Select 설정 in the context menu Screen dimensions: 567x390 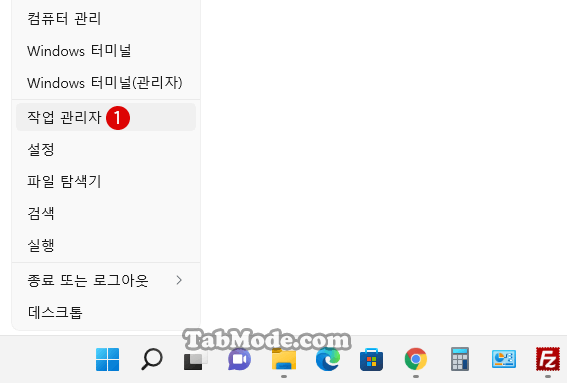tap(106, 149)
